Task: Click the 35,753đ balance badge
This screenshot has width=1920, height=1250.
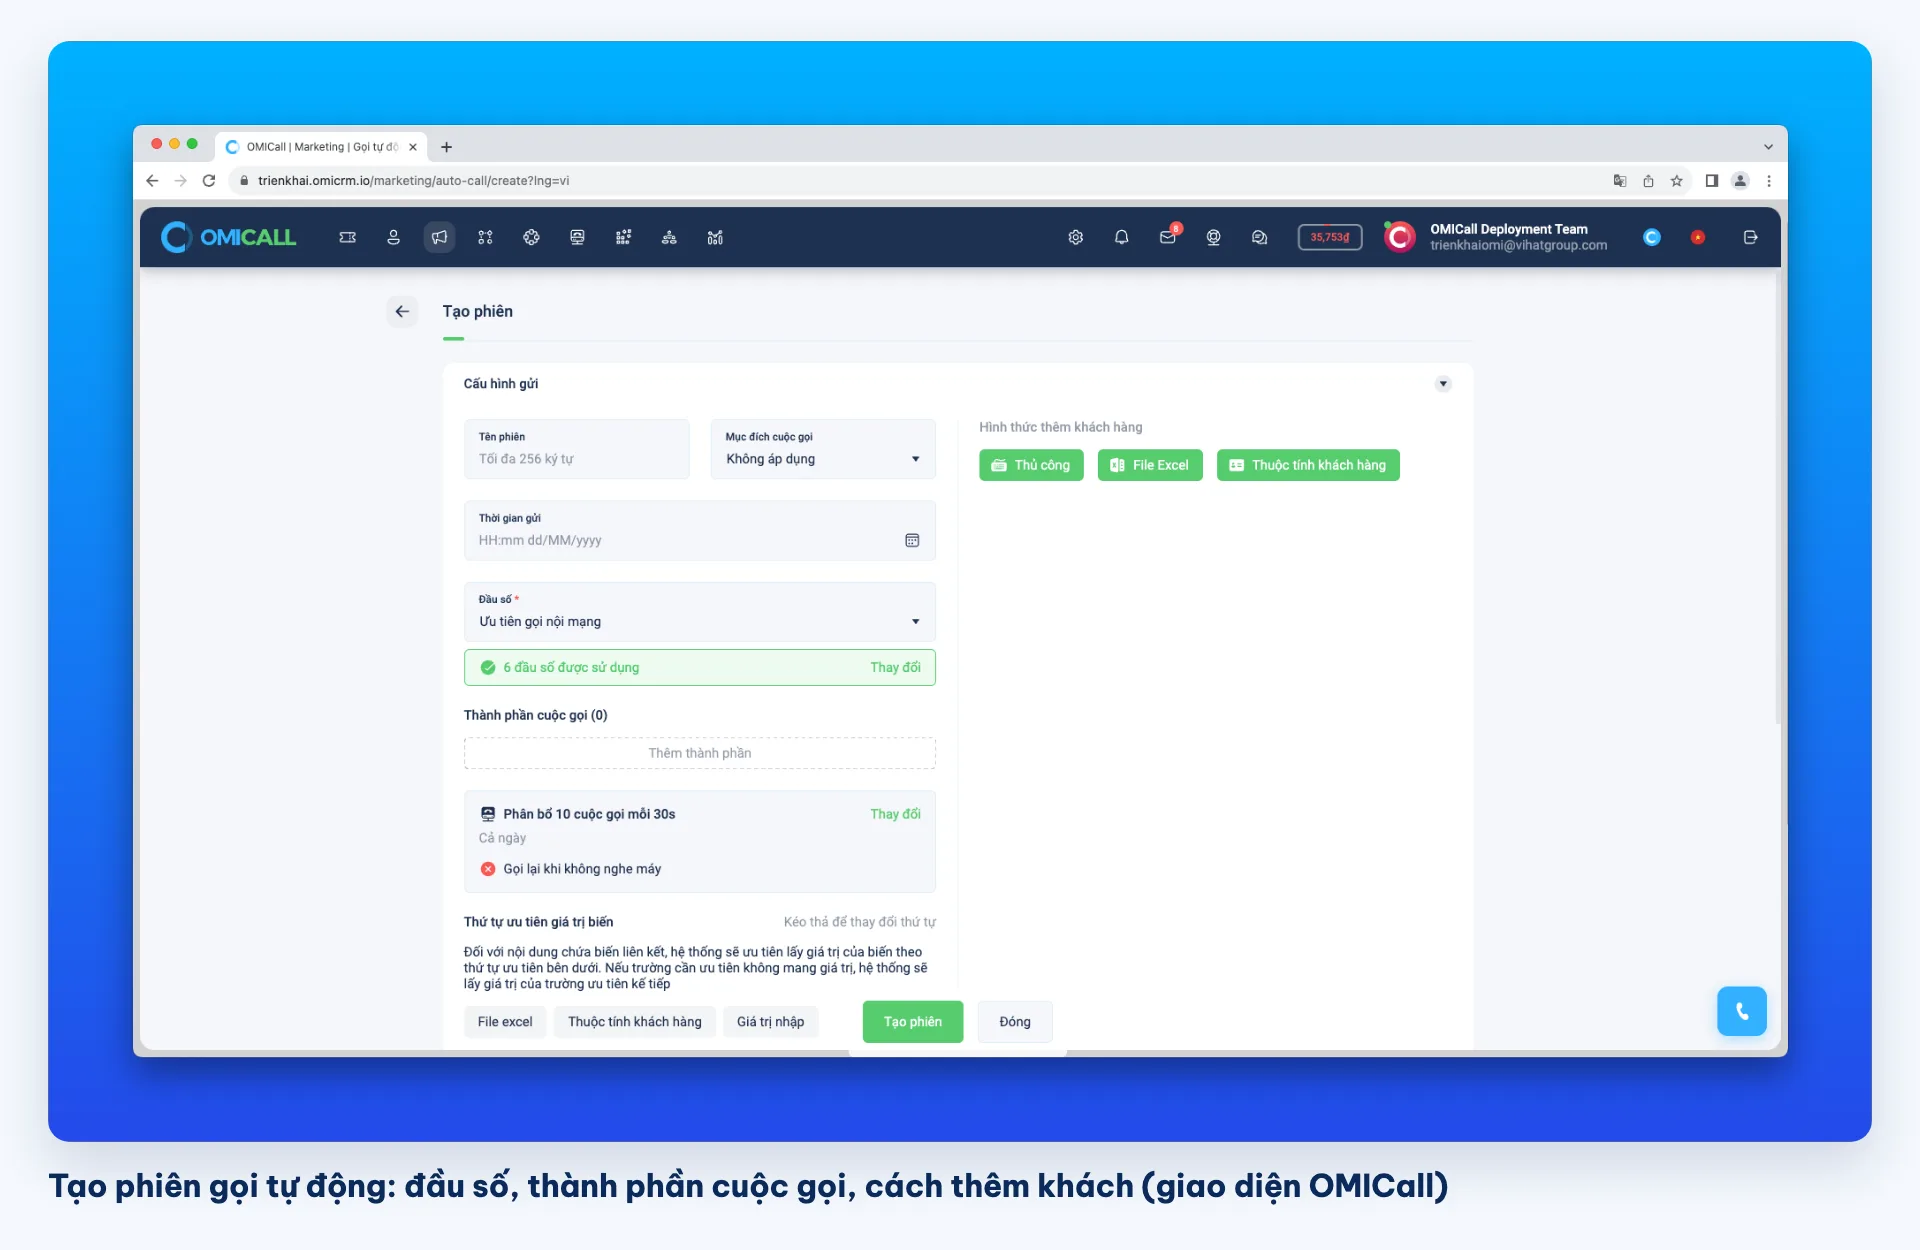Action: coord(1329,237)
